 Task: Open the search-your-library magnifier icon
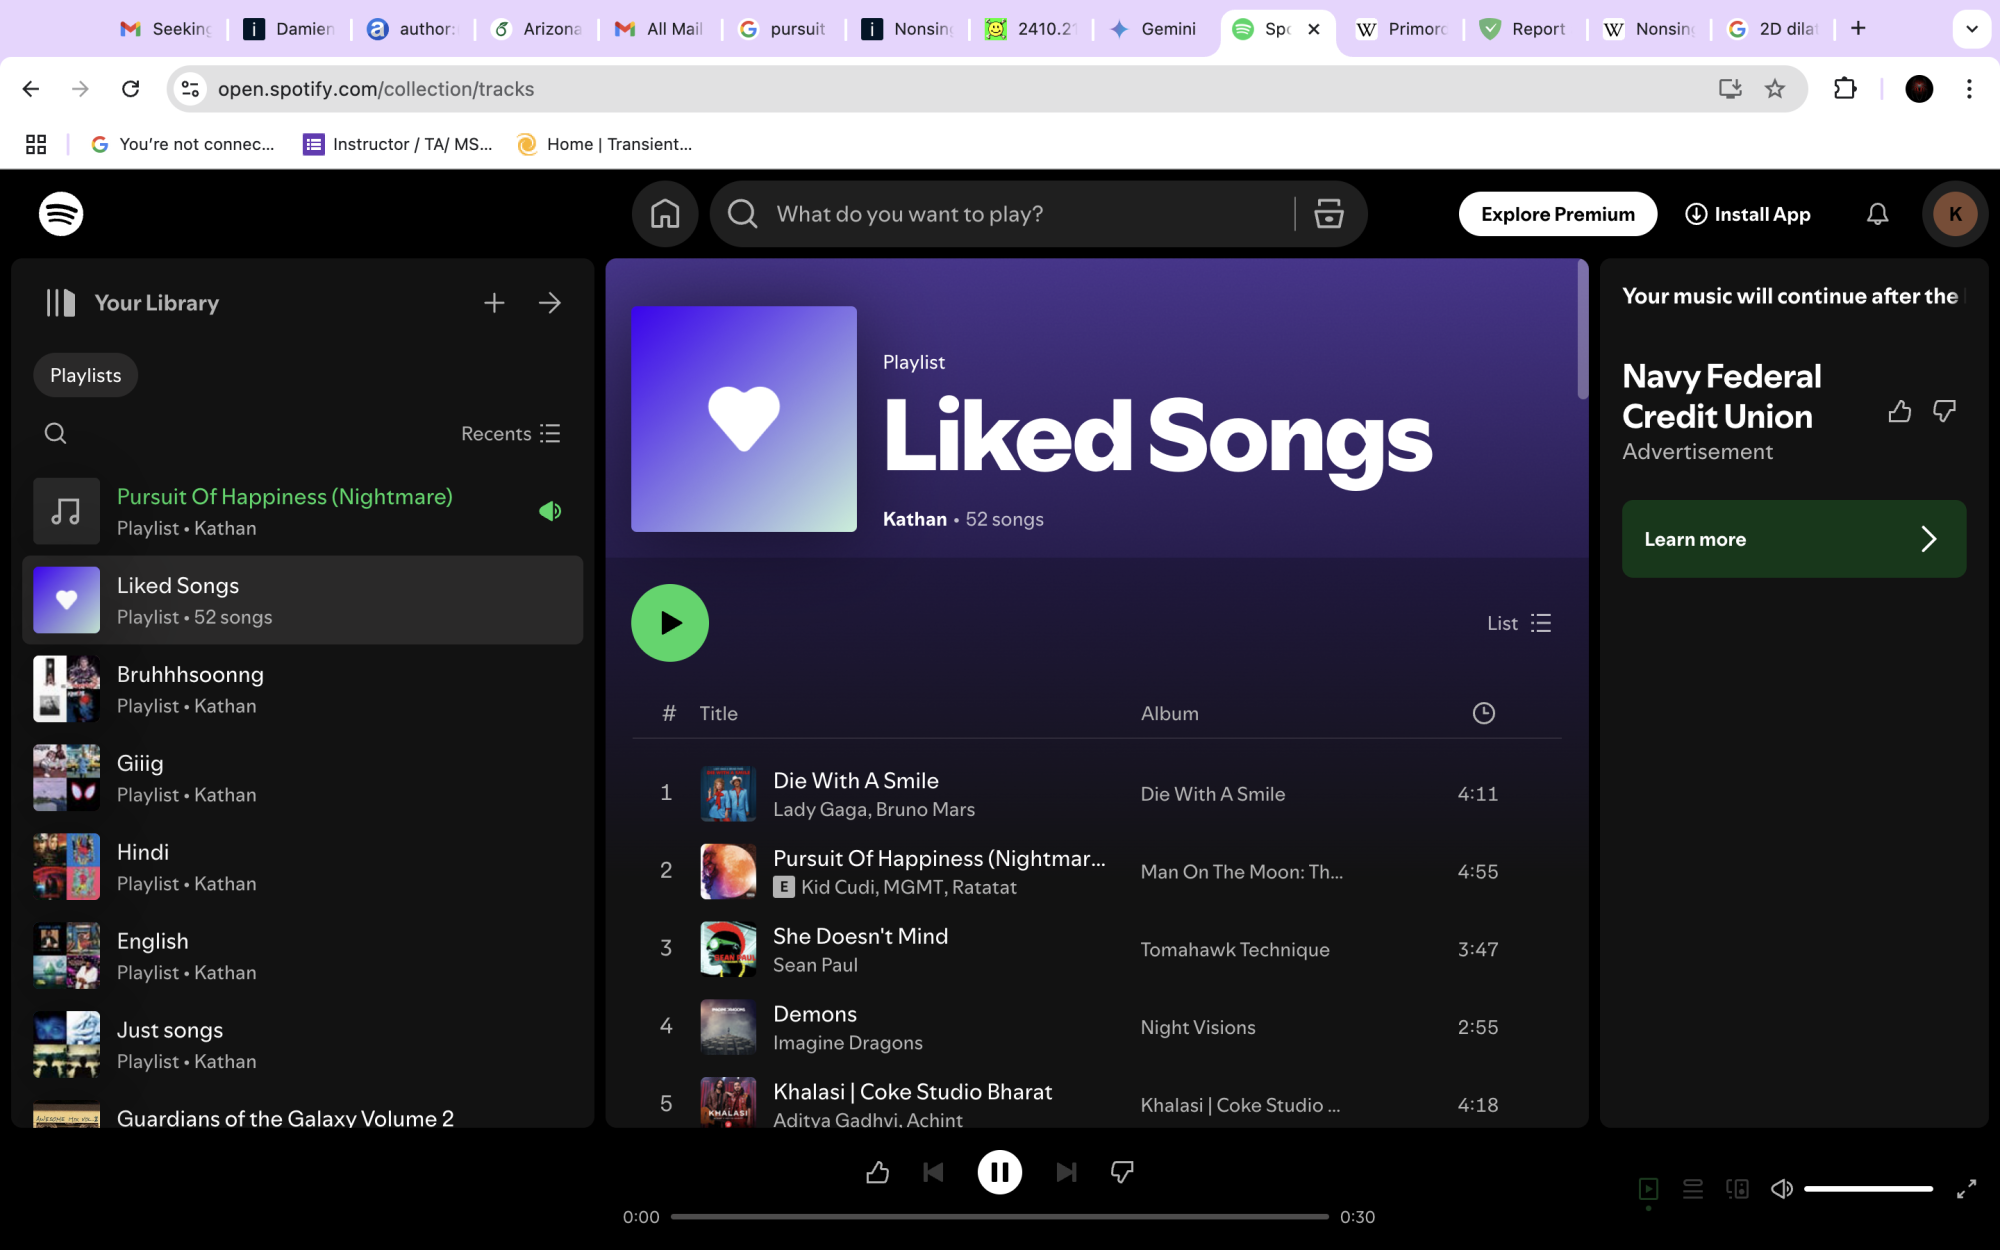(55, 433)
